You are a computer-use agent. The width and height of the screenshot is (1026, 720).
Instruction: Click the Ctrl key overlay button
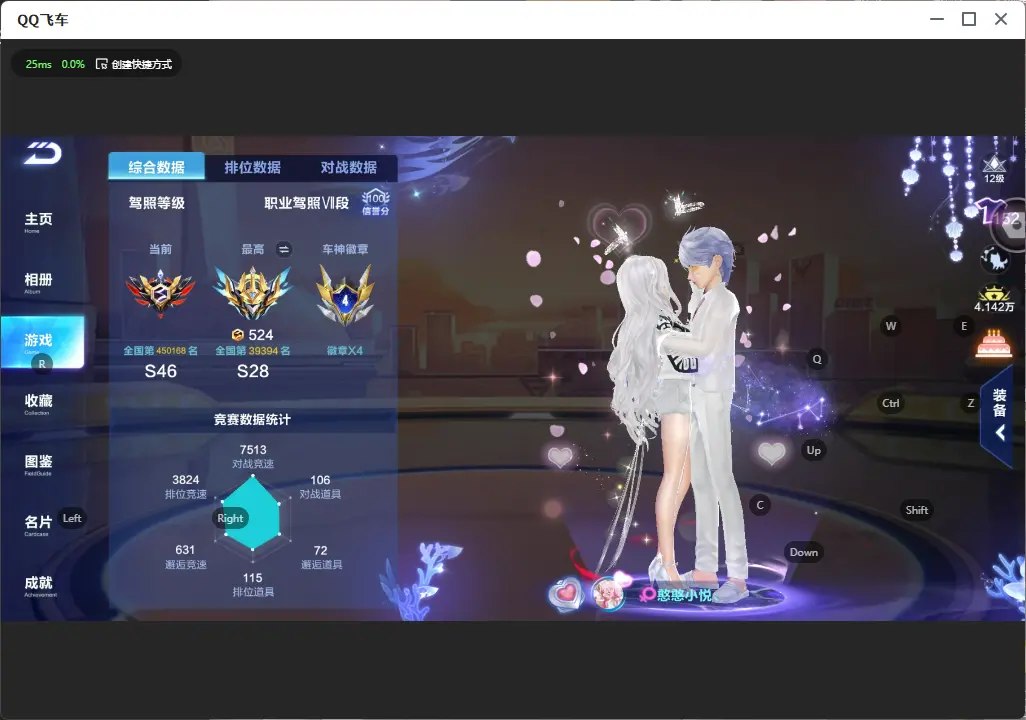tap(891, 403)
